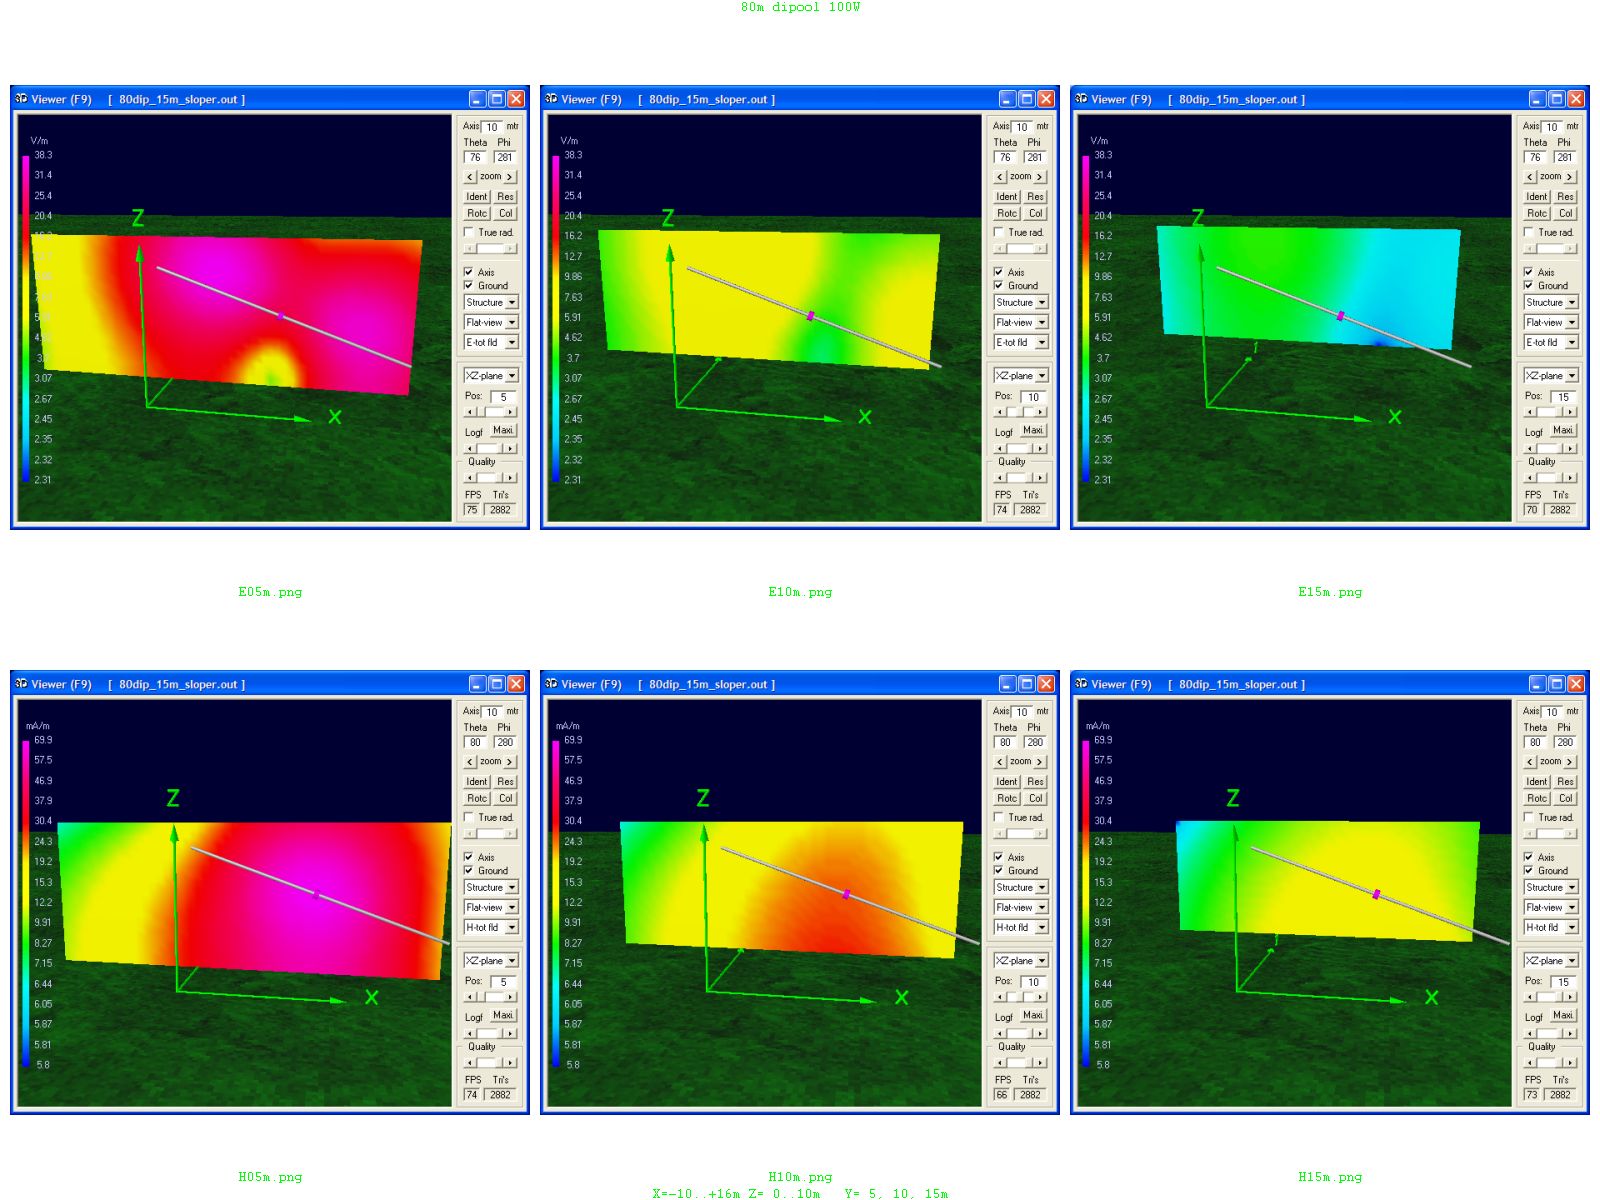Click pink feed-point marker on E10m antenna wire
The image size is (1600, 1200).
(811, 316)
